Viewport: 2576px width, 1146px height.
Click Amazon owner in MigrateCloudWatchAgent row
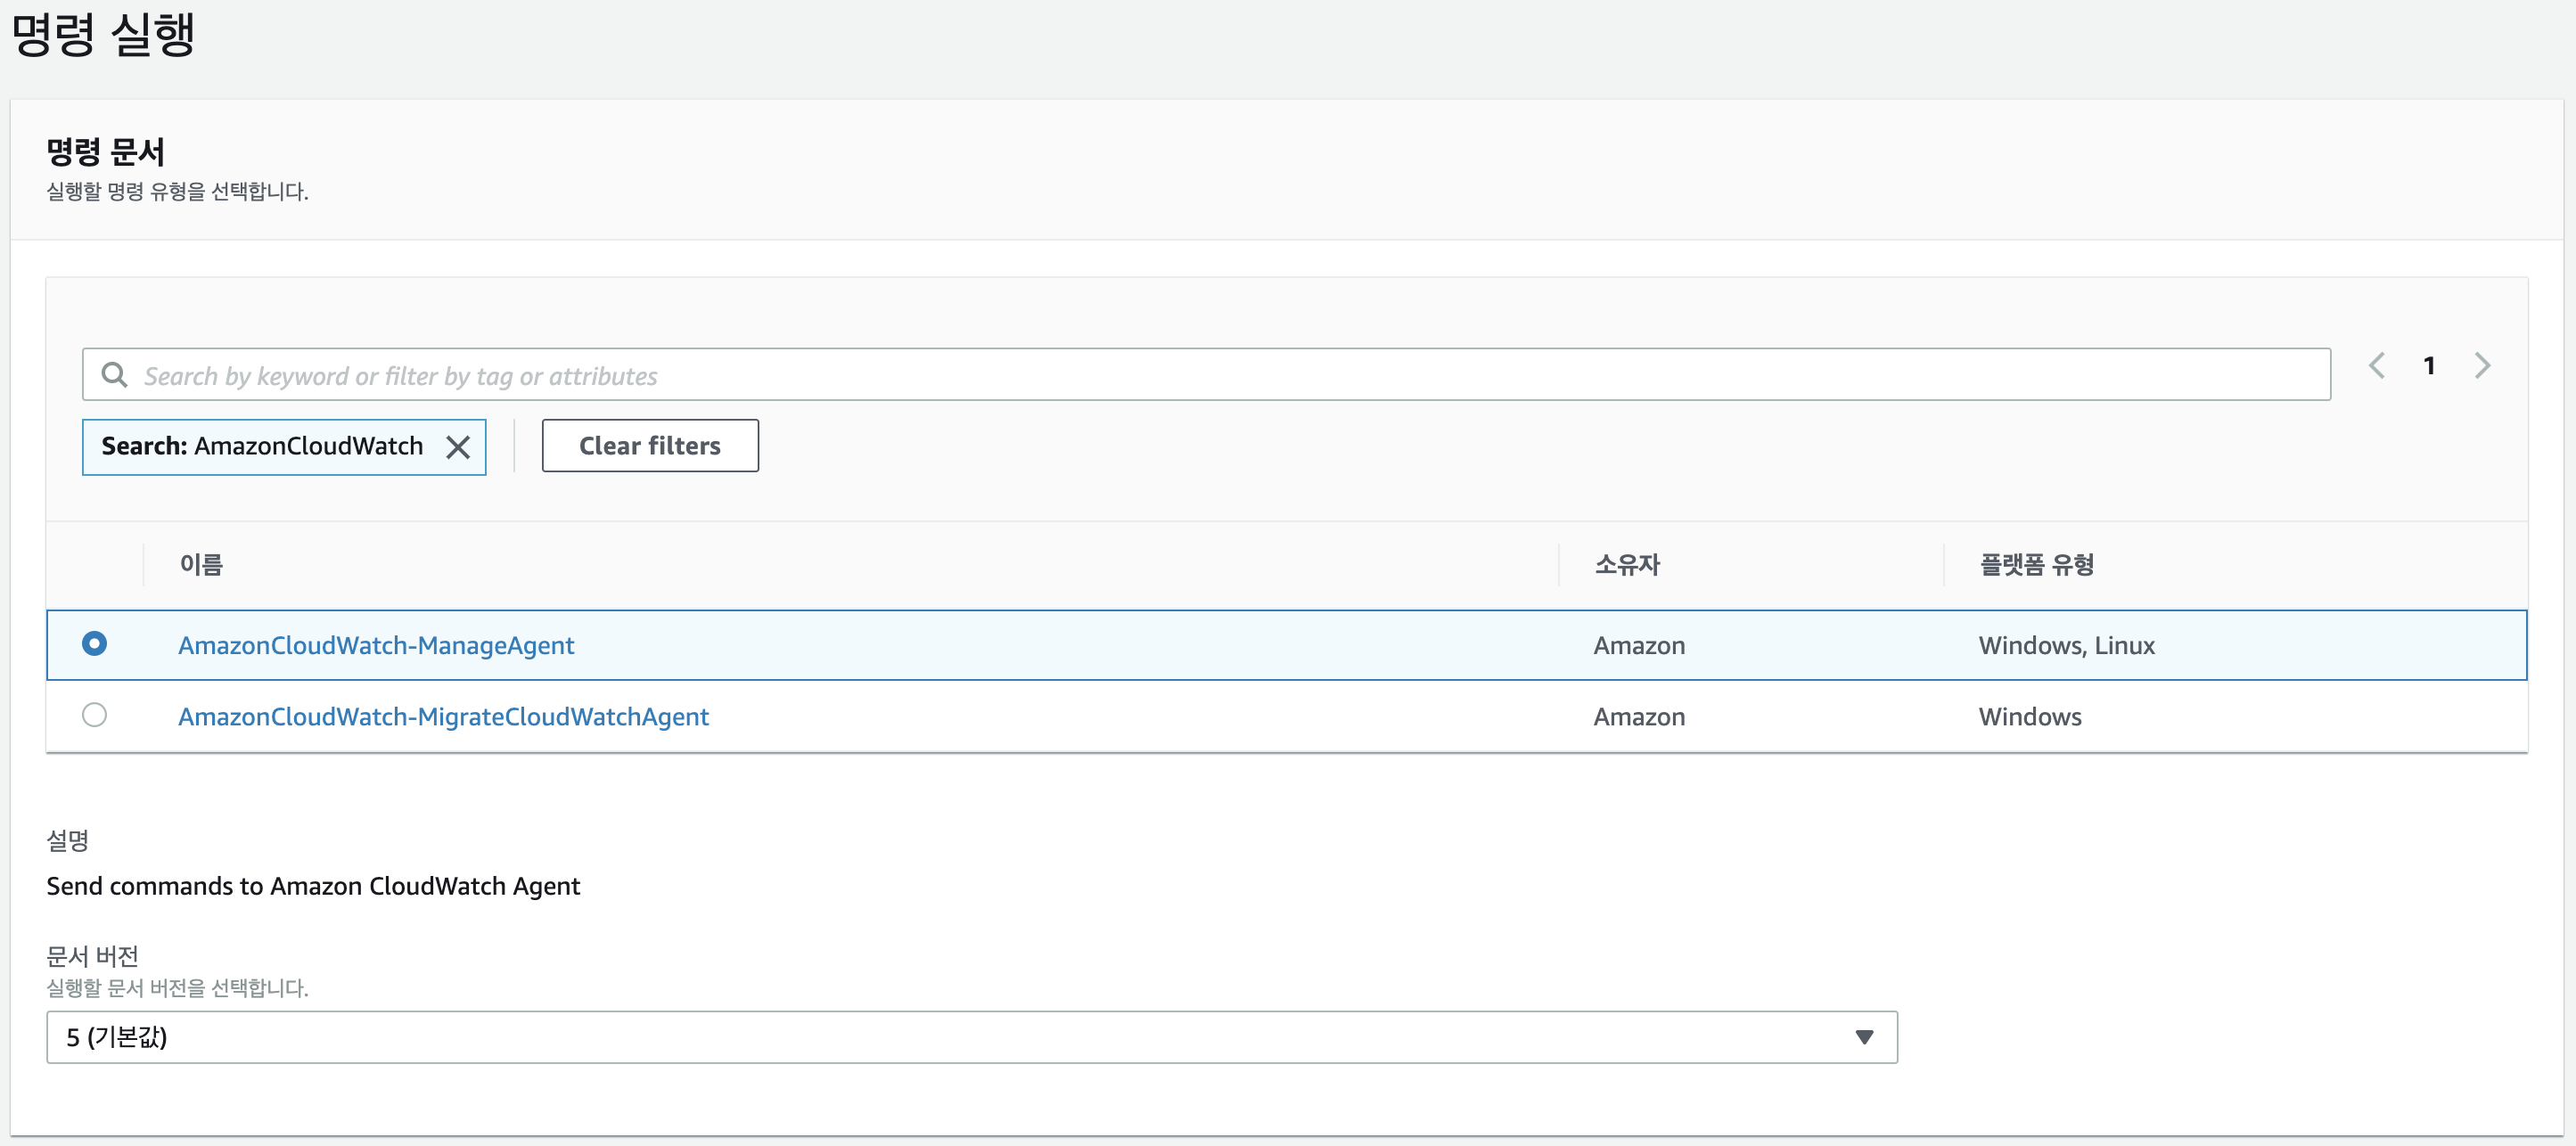pos(1639,717)
